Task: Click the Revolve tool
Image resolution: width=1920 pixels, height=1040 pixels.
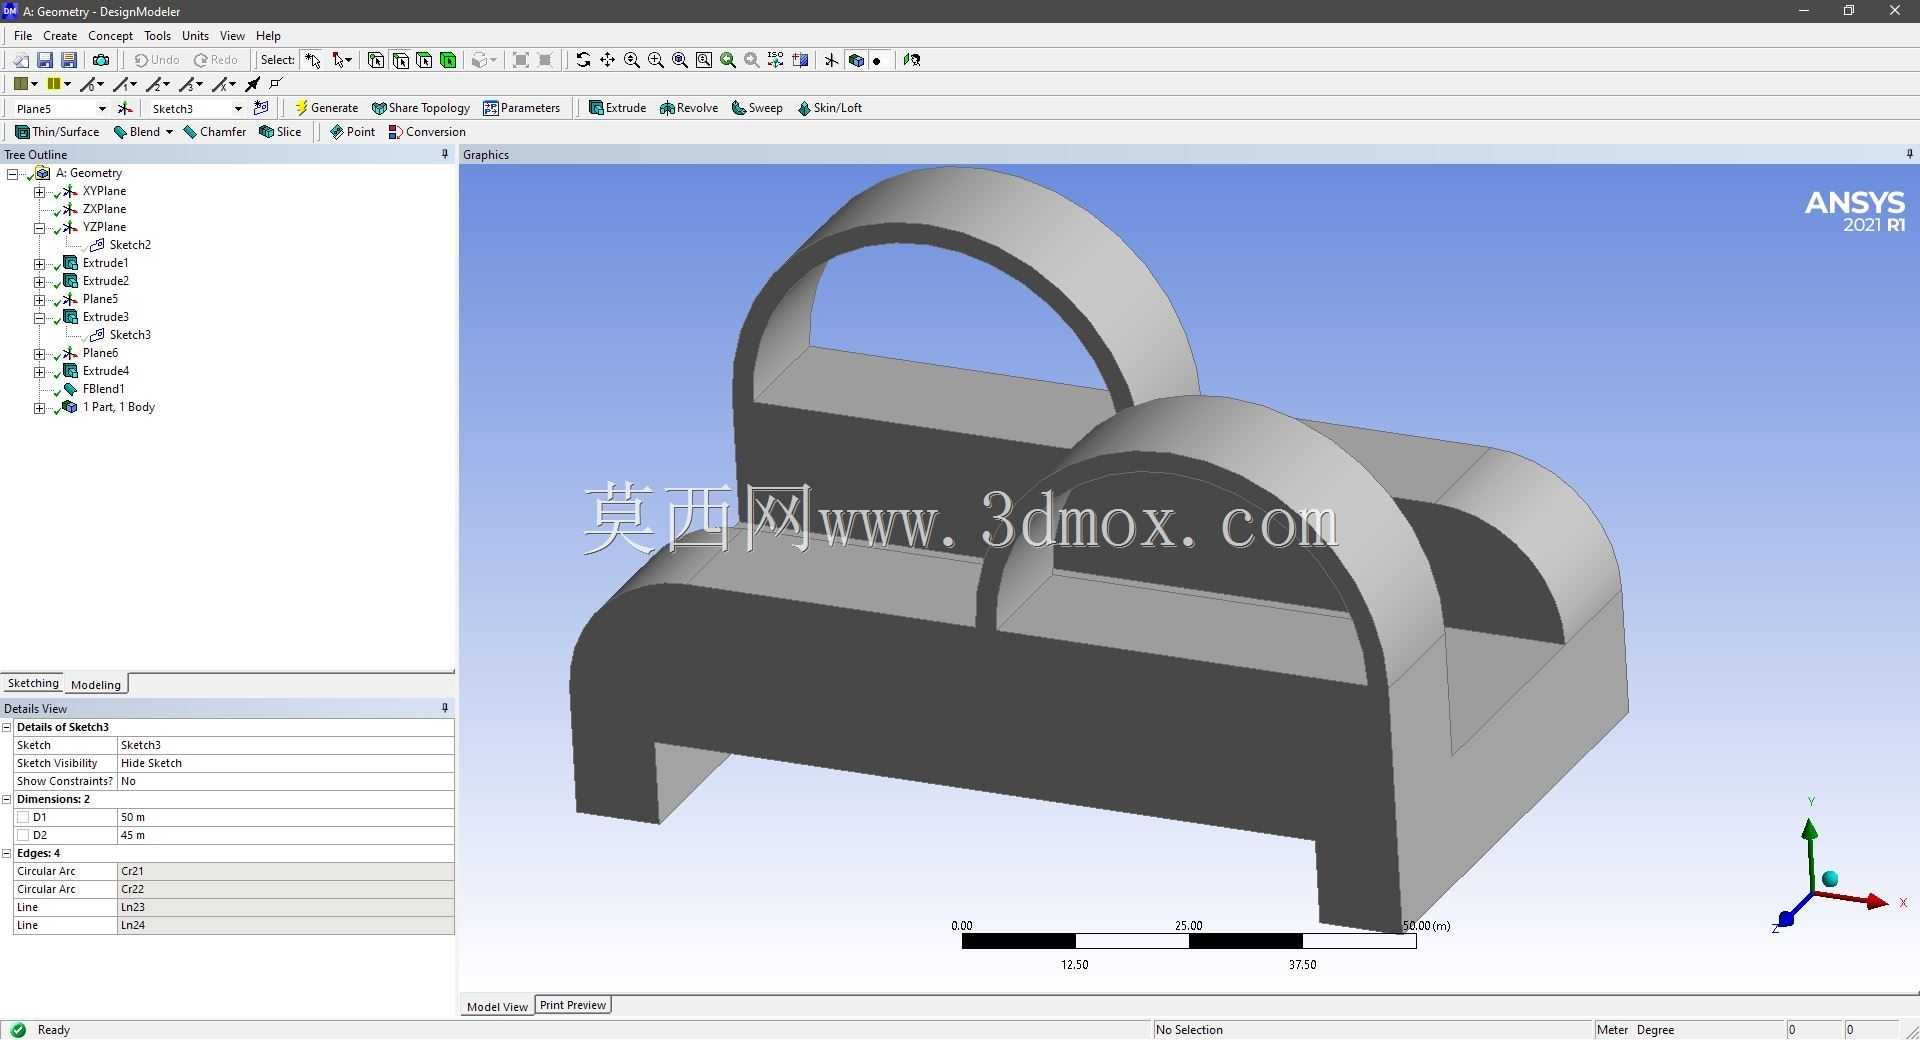Action: pyautogui.click(x=689, y=108)
